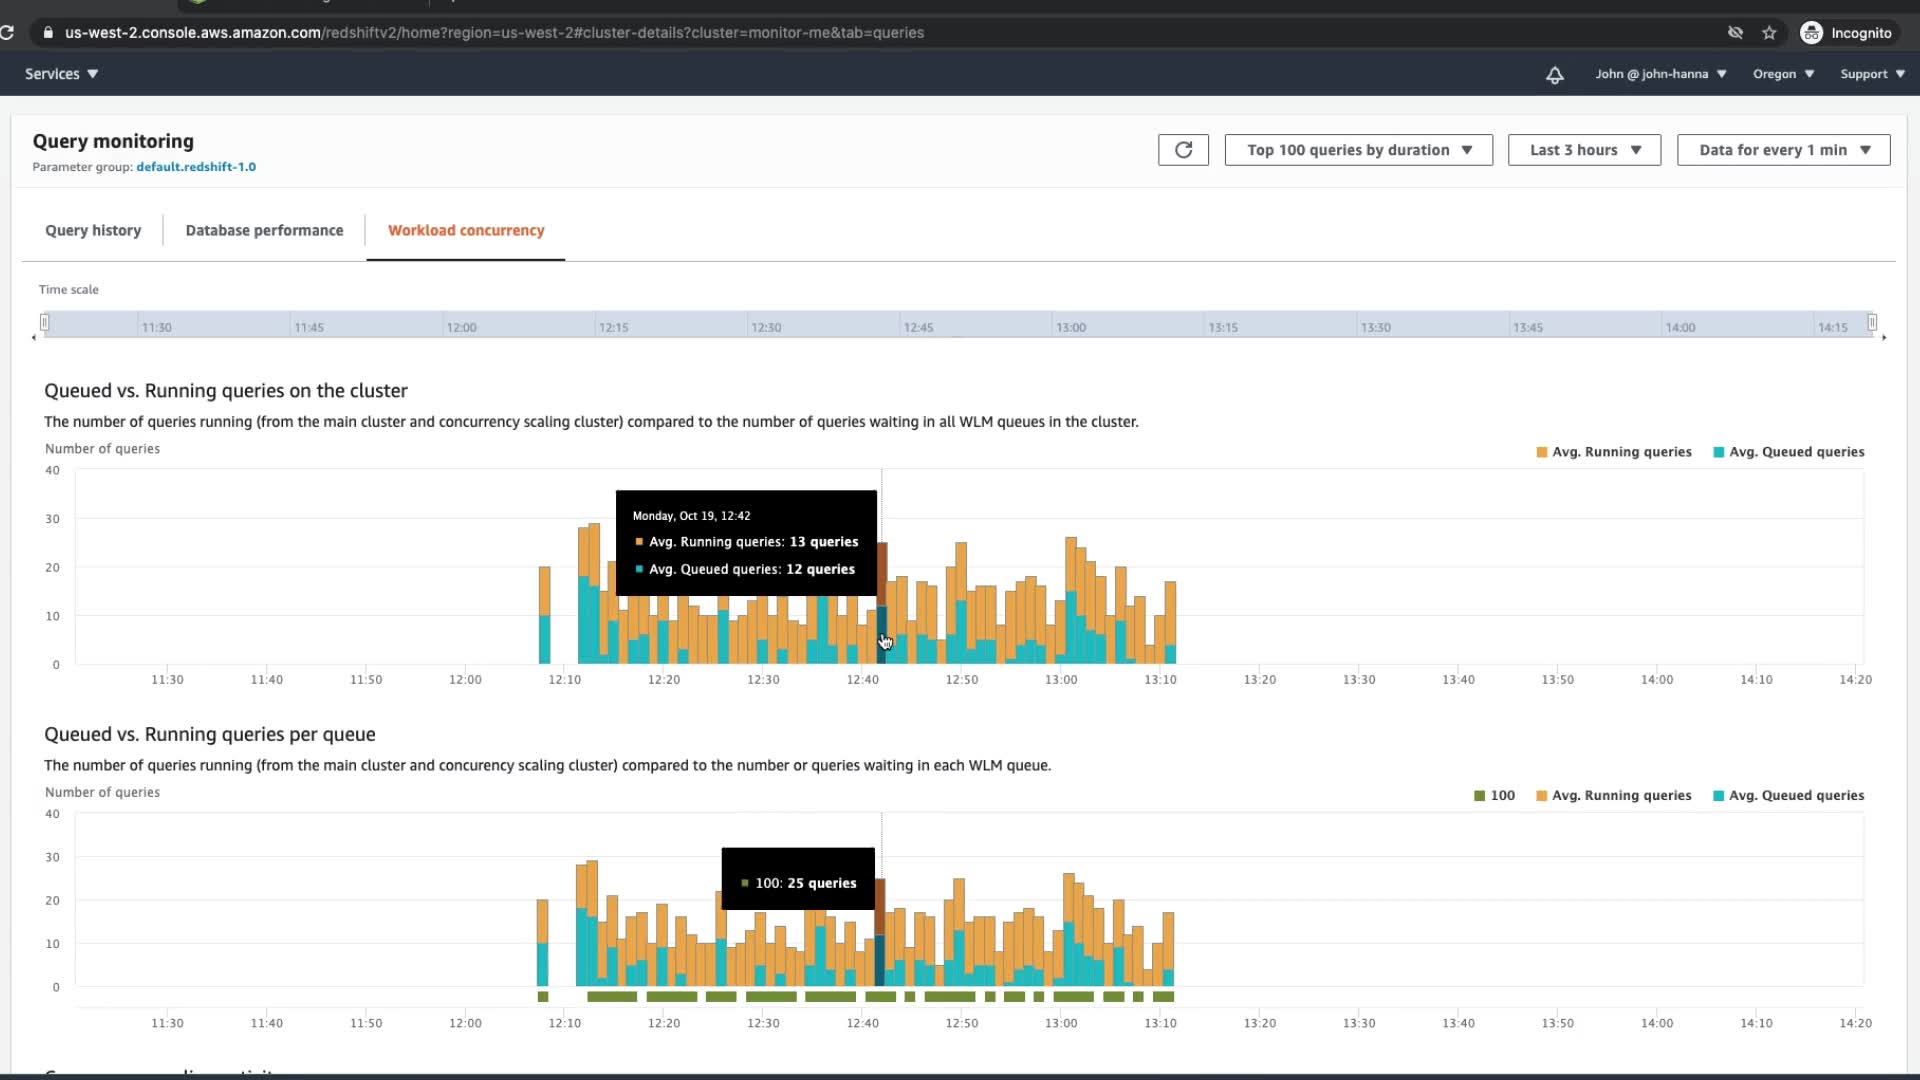Switch to the Query history tab

[93, 230]
